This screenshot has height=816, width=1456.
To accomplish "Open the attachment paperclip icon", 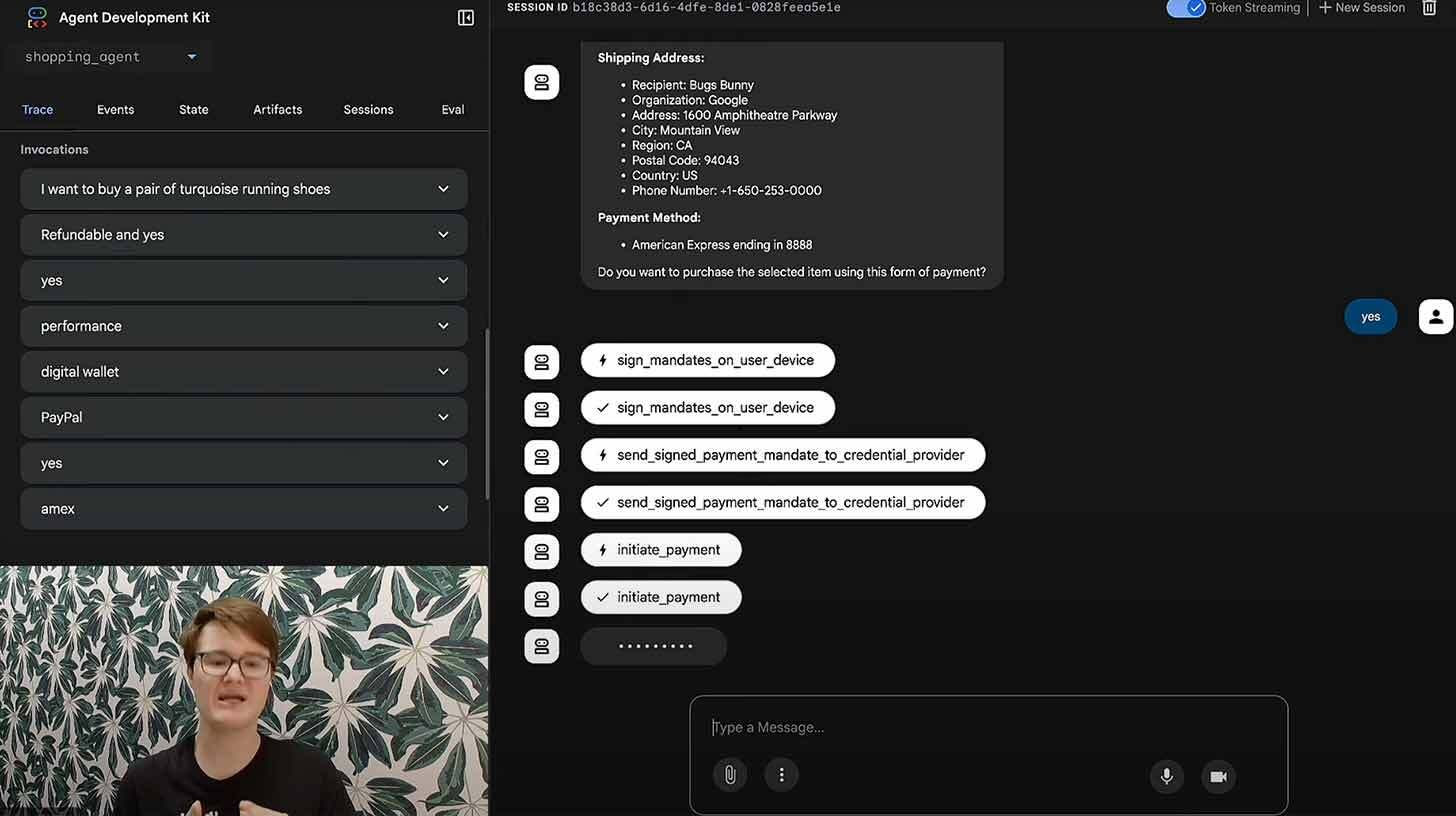I will (729, 774).
